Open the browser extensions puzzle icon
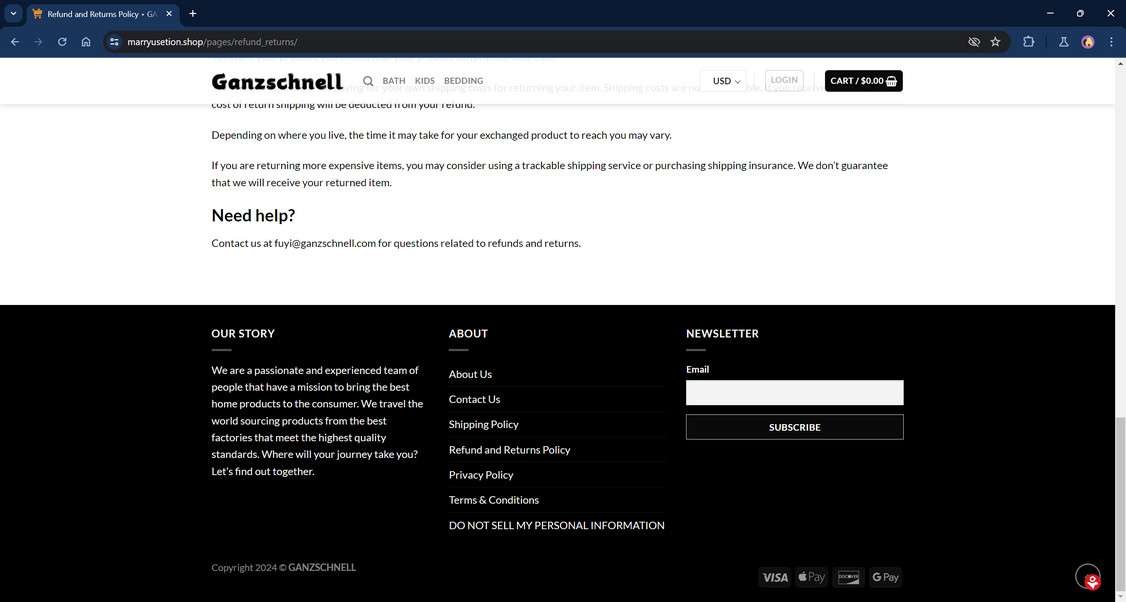1126x602 pixels. 1028,42
